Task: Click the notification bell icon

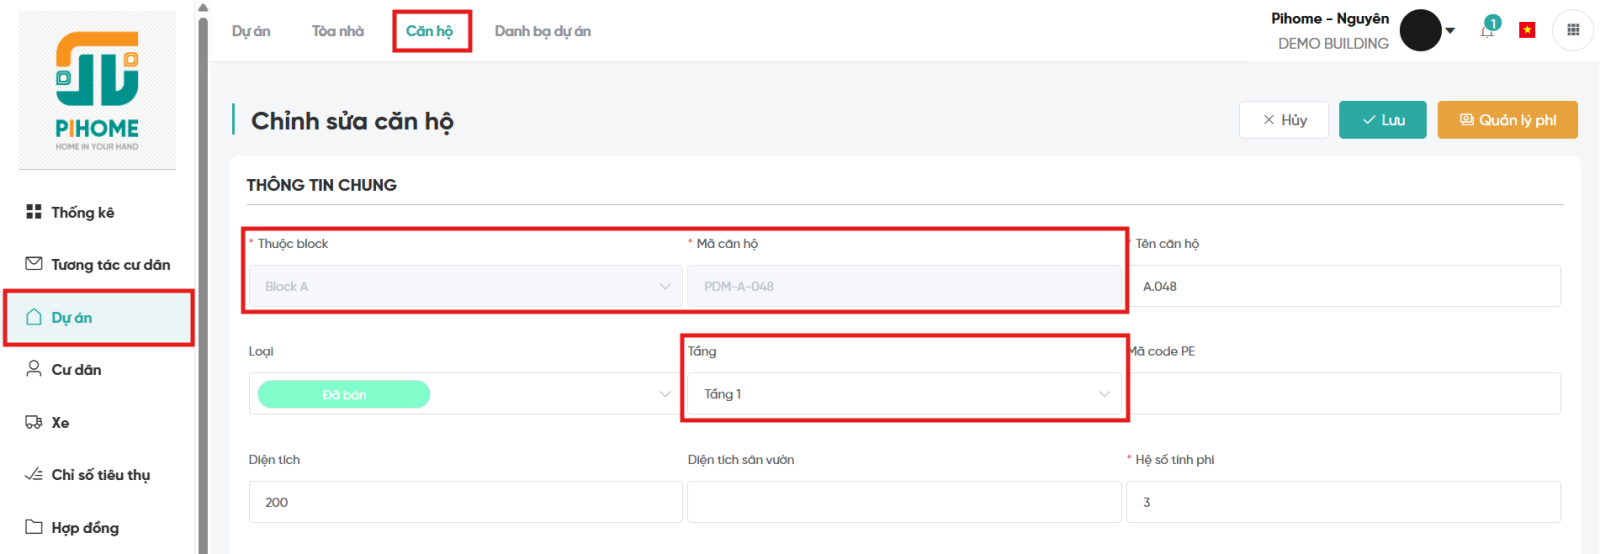Action: pos(1487,31)
